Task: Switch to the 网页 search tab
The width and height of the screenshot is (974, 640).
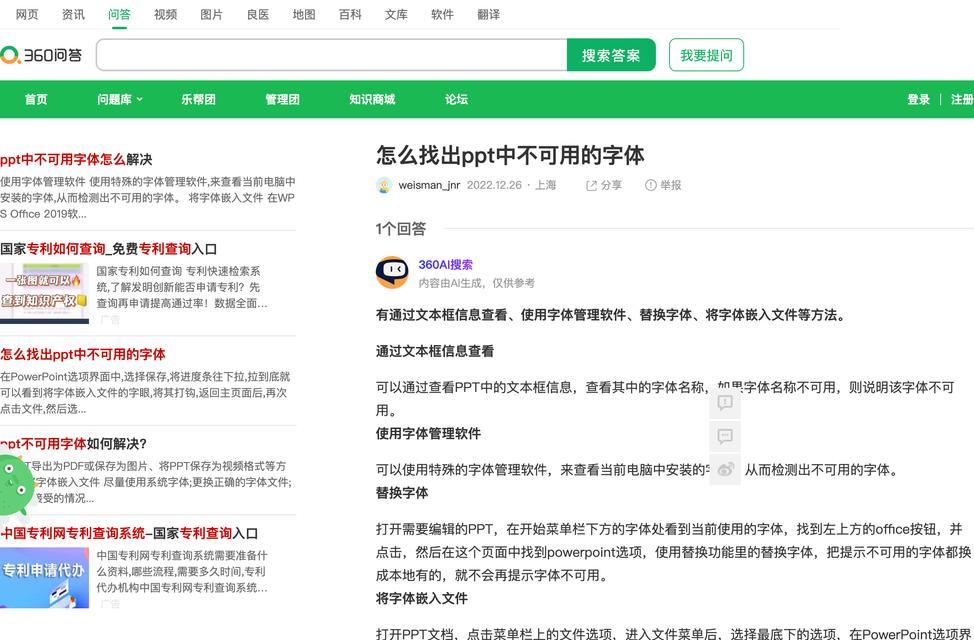Action: [27, 14]
